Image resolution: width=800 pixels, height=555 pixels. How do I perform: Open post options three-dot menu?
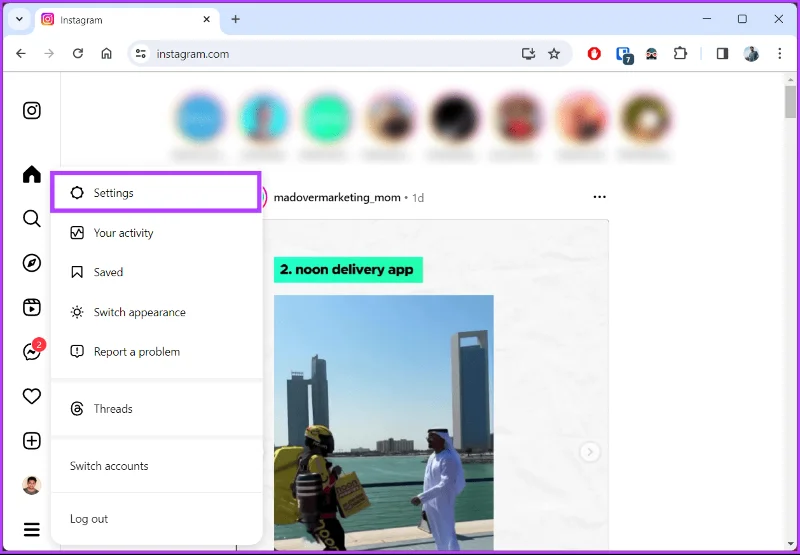[x=599, y=197]
